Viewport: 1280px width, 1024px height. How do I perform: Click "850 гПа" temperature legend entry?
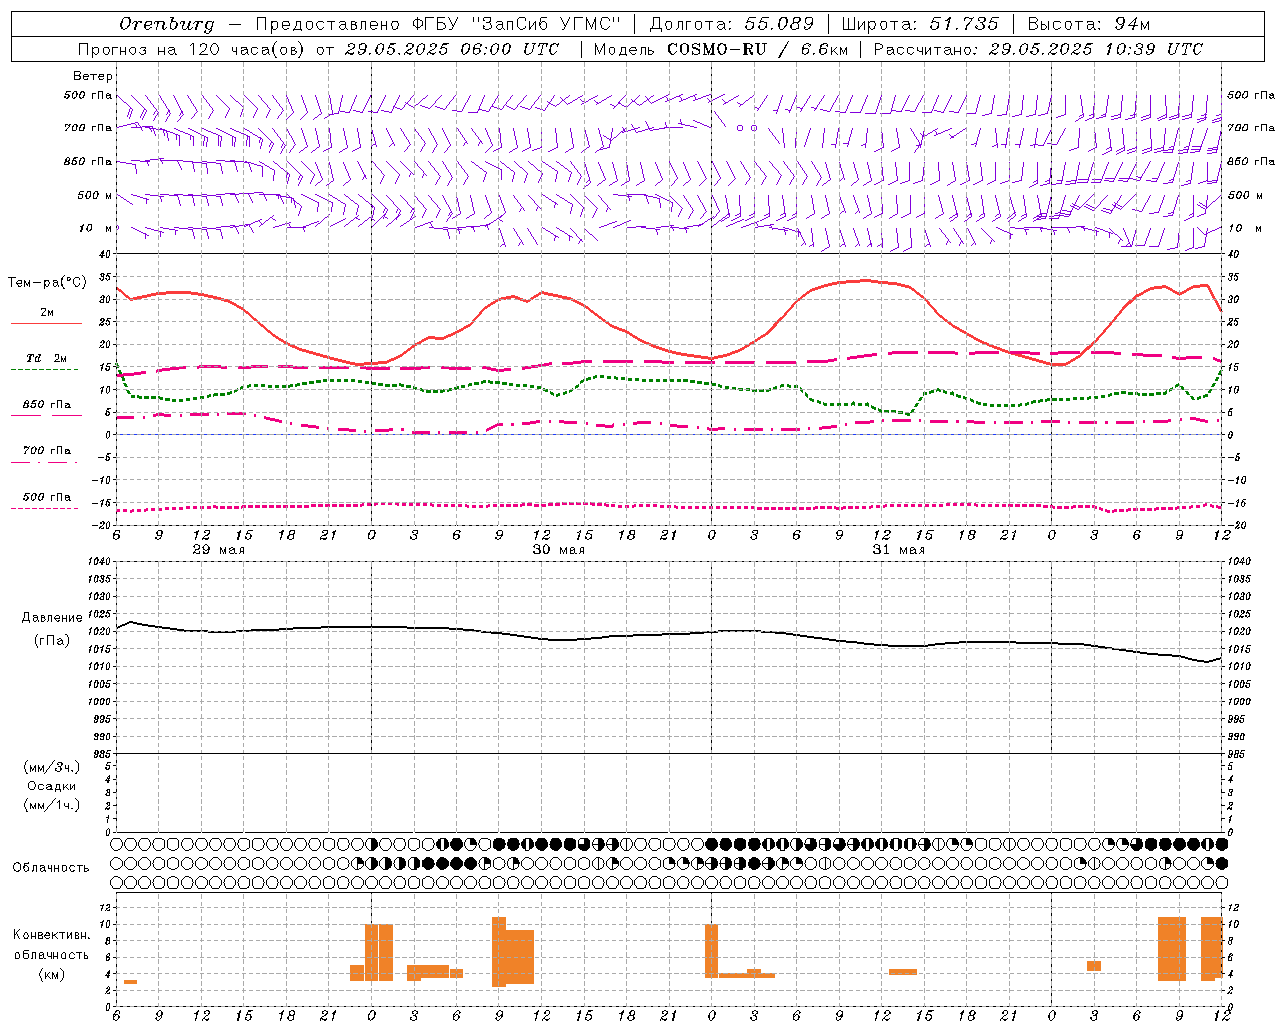click(46, 405)
